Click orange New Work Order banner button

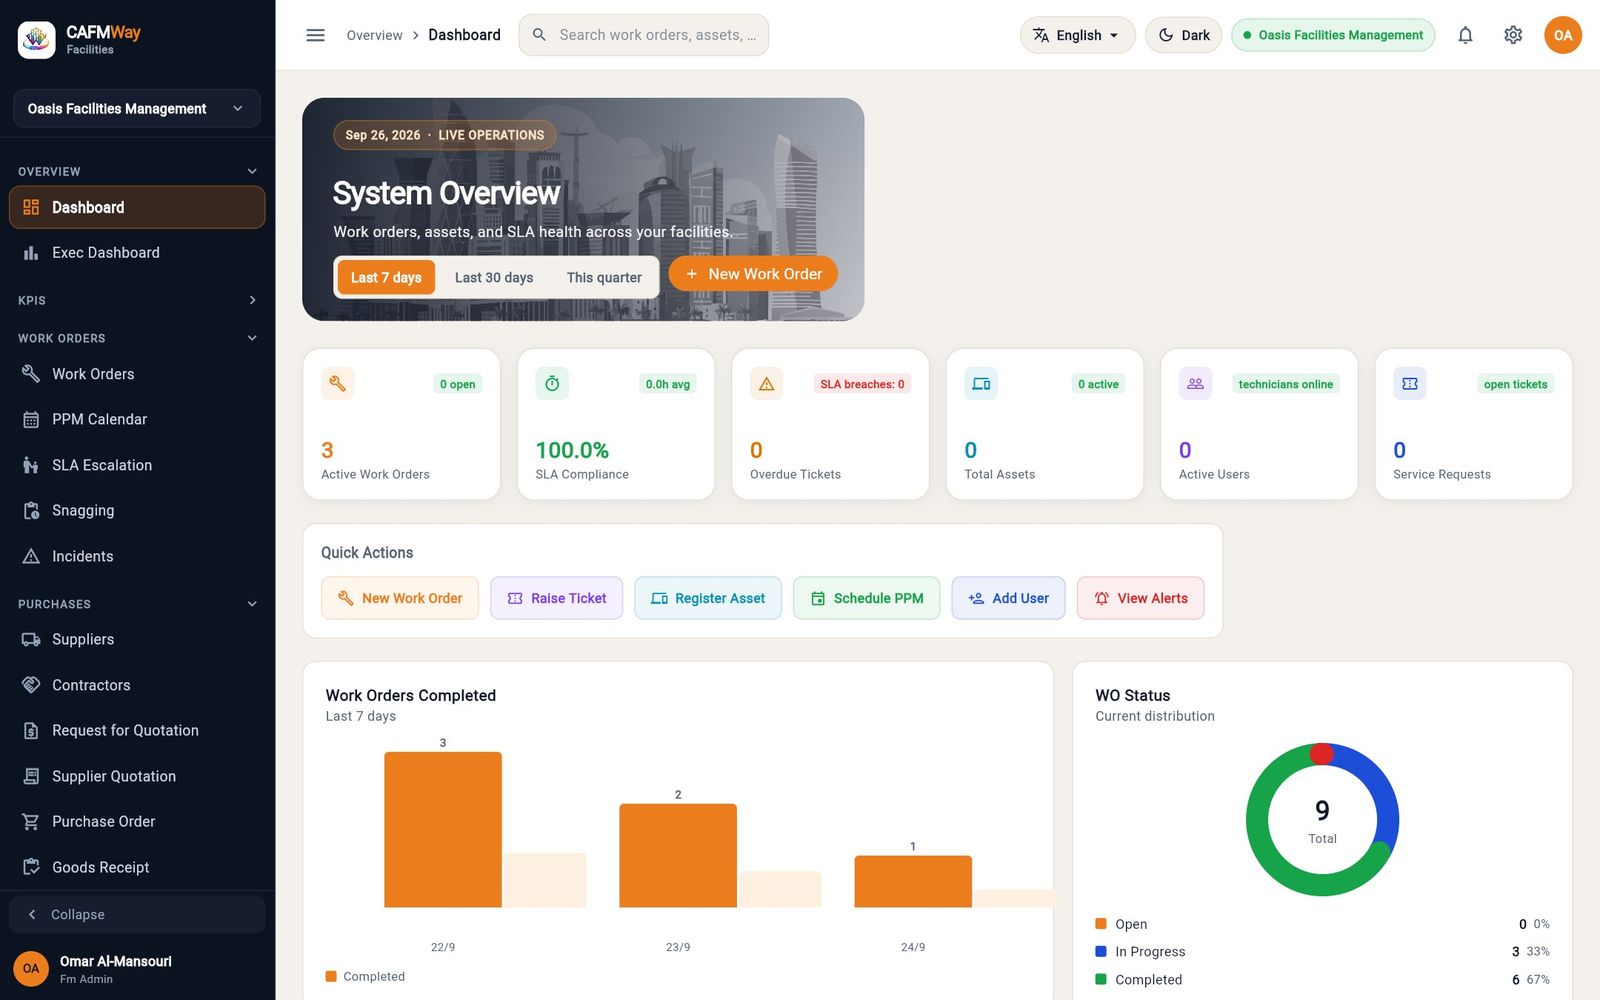pos(753,274)
